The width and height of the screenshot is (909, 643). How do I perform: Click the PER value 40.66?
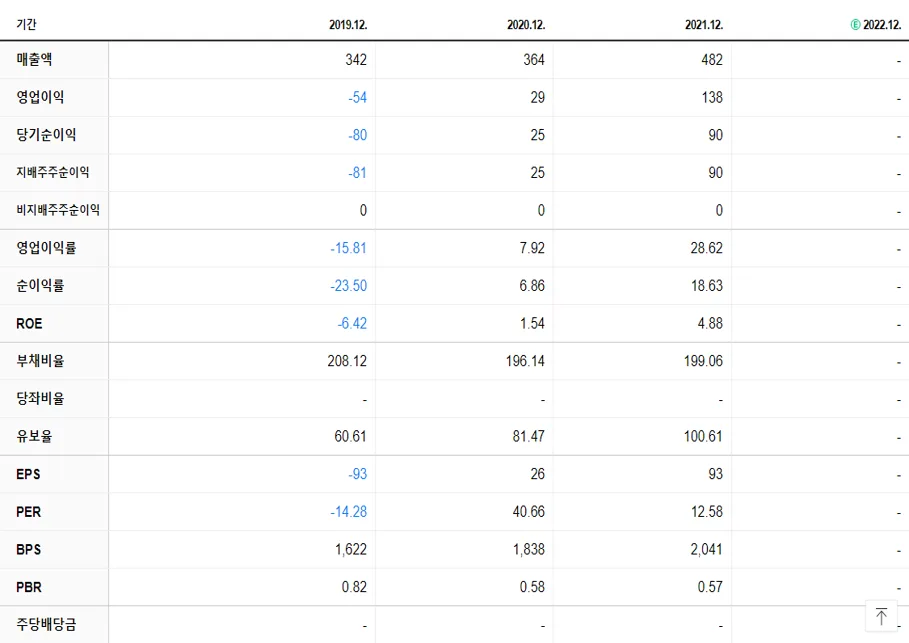click(529, 512)
